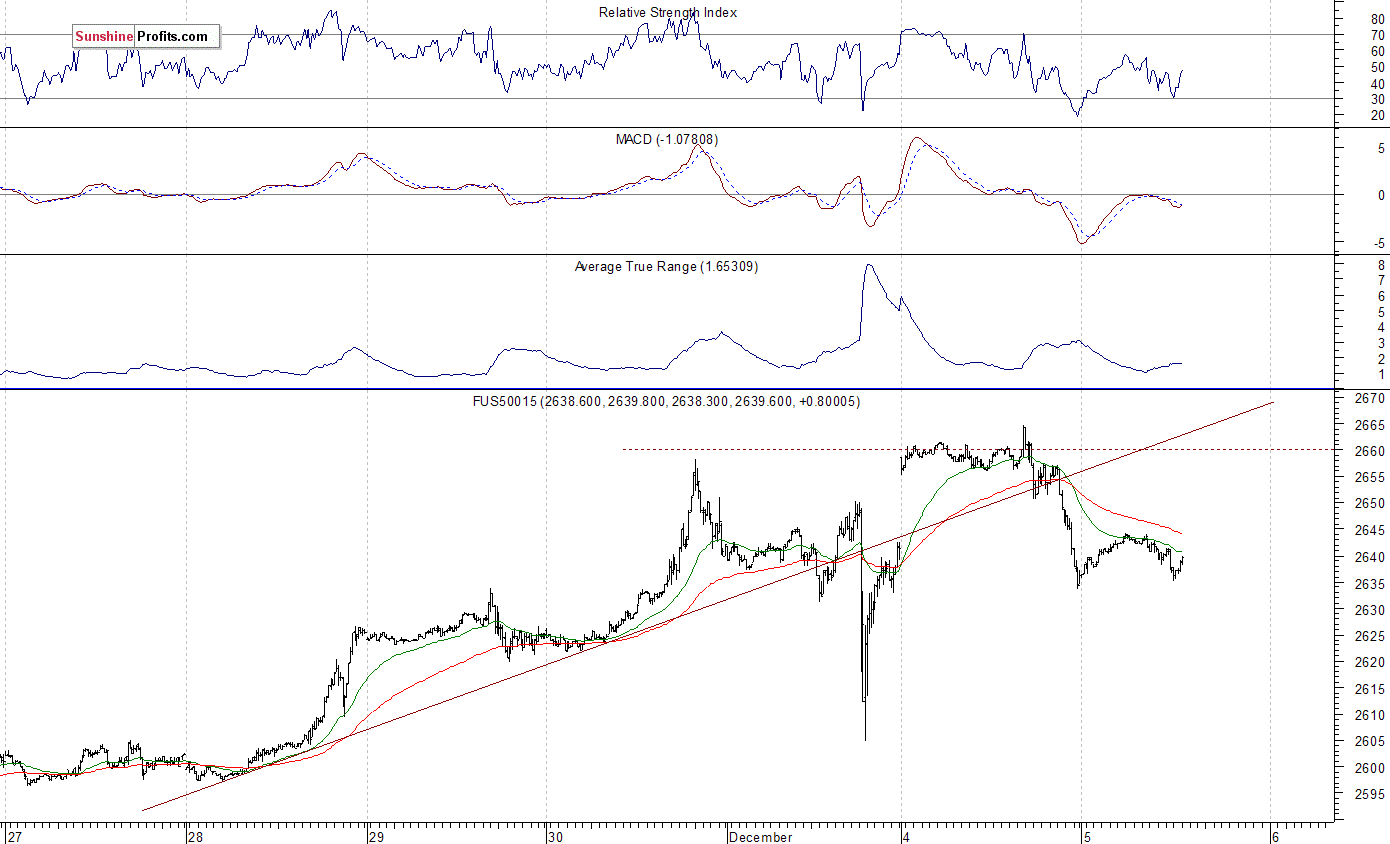
Task: Click price axis label 2655
Action: point(1372,478)
